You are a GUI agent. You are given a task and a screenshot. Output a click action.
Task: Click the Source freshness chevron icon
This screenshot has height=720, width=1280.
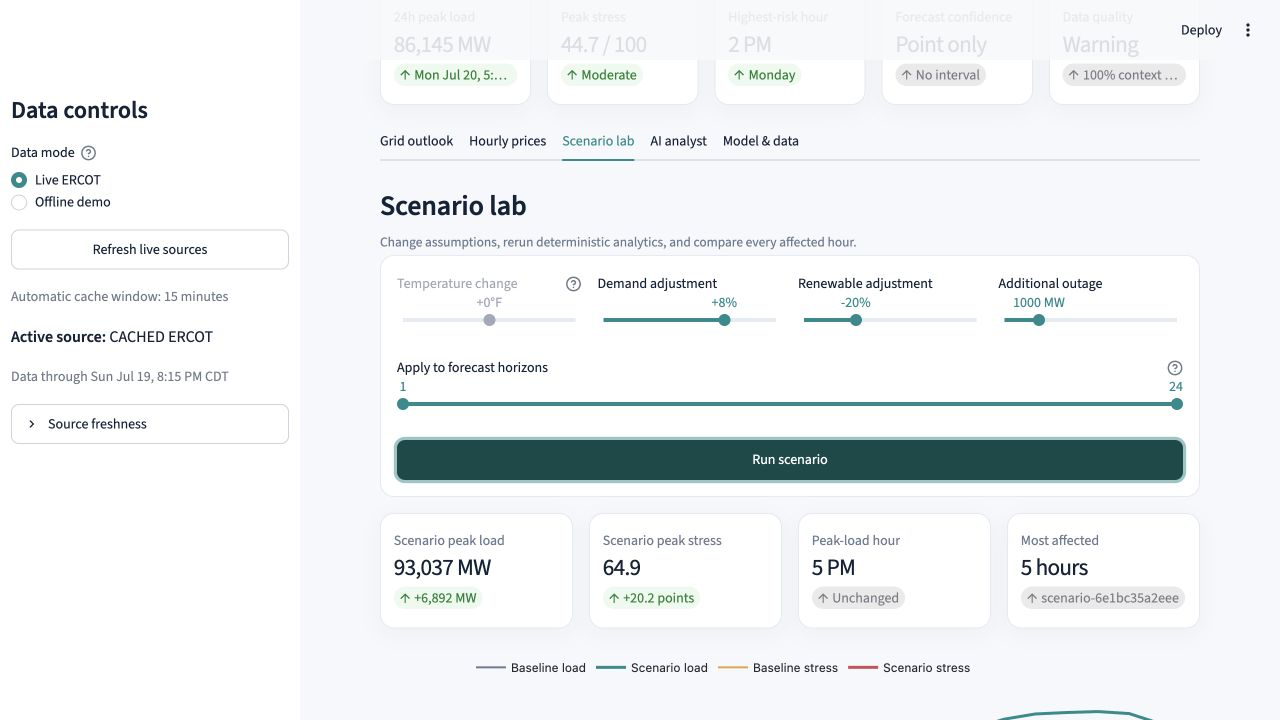[x=32, y=424]
